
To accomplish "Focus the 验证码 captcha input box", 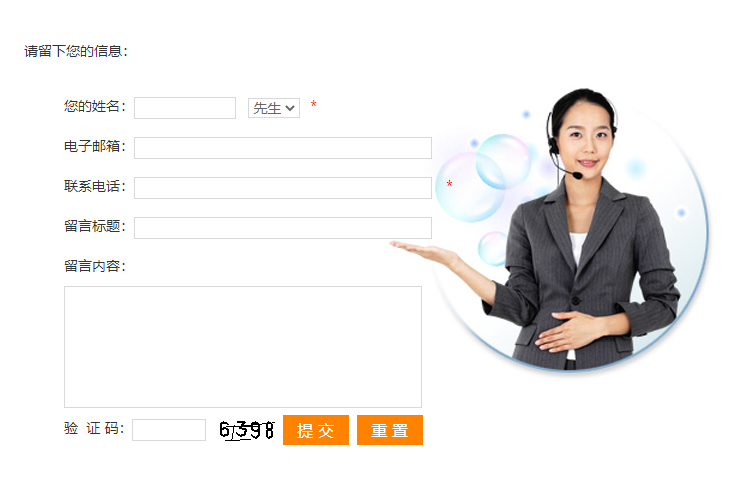I will (169, 430).
